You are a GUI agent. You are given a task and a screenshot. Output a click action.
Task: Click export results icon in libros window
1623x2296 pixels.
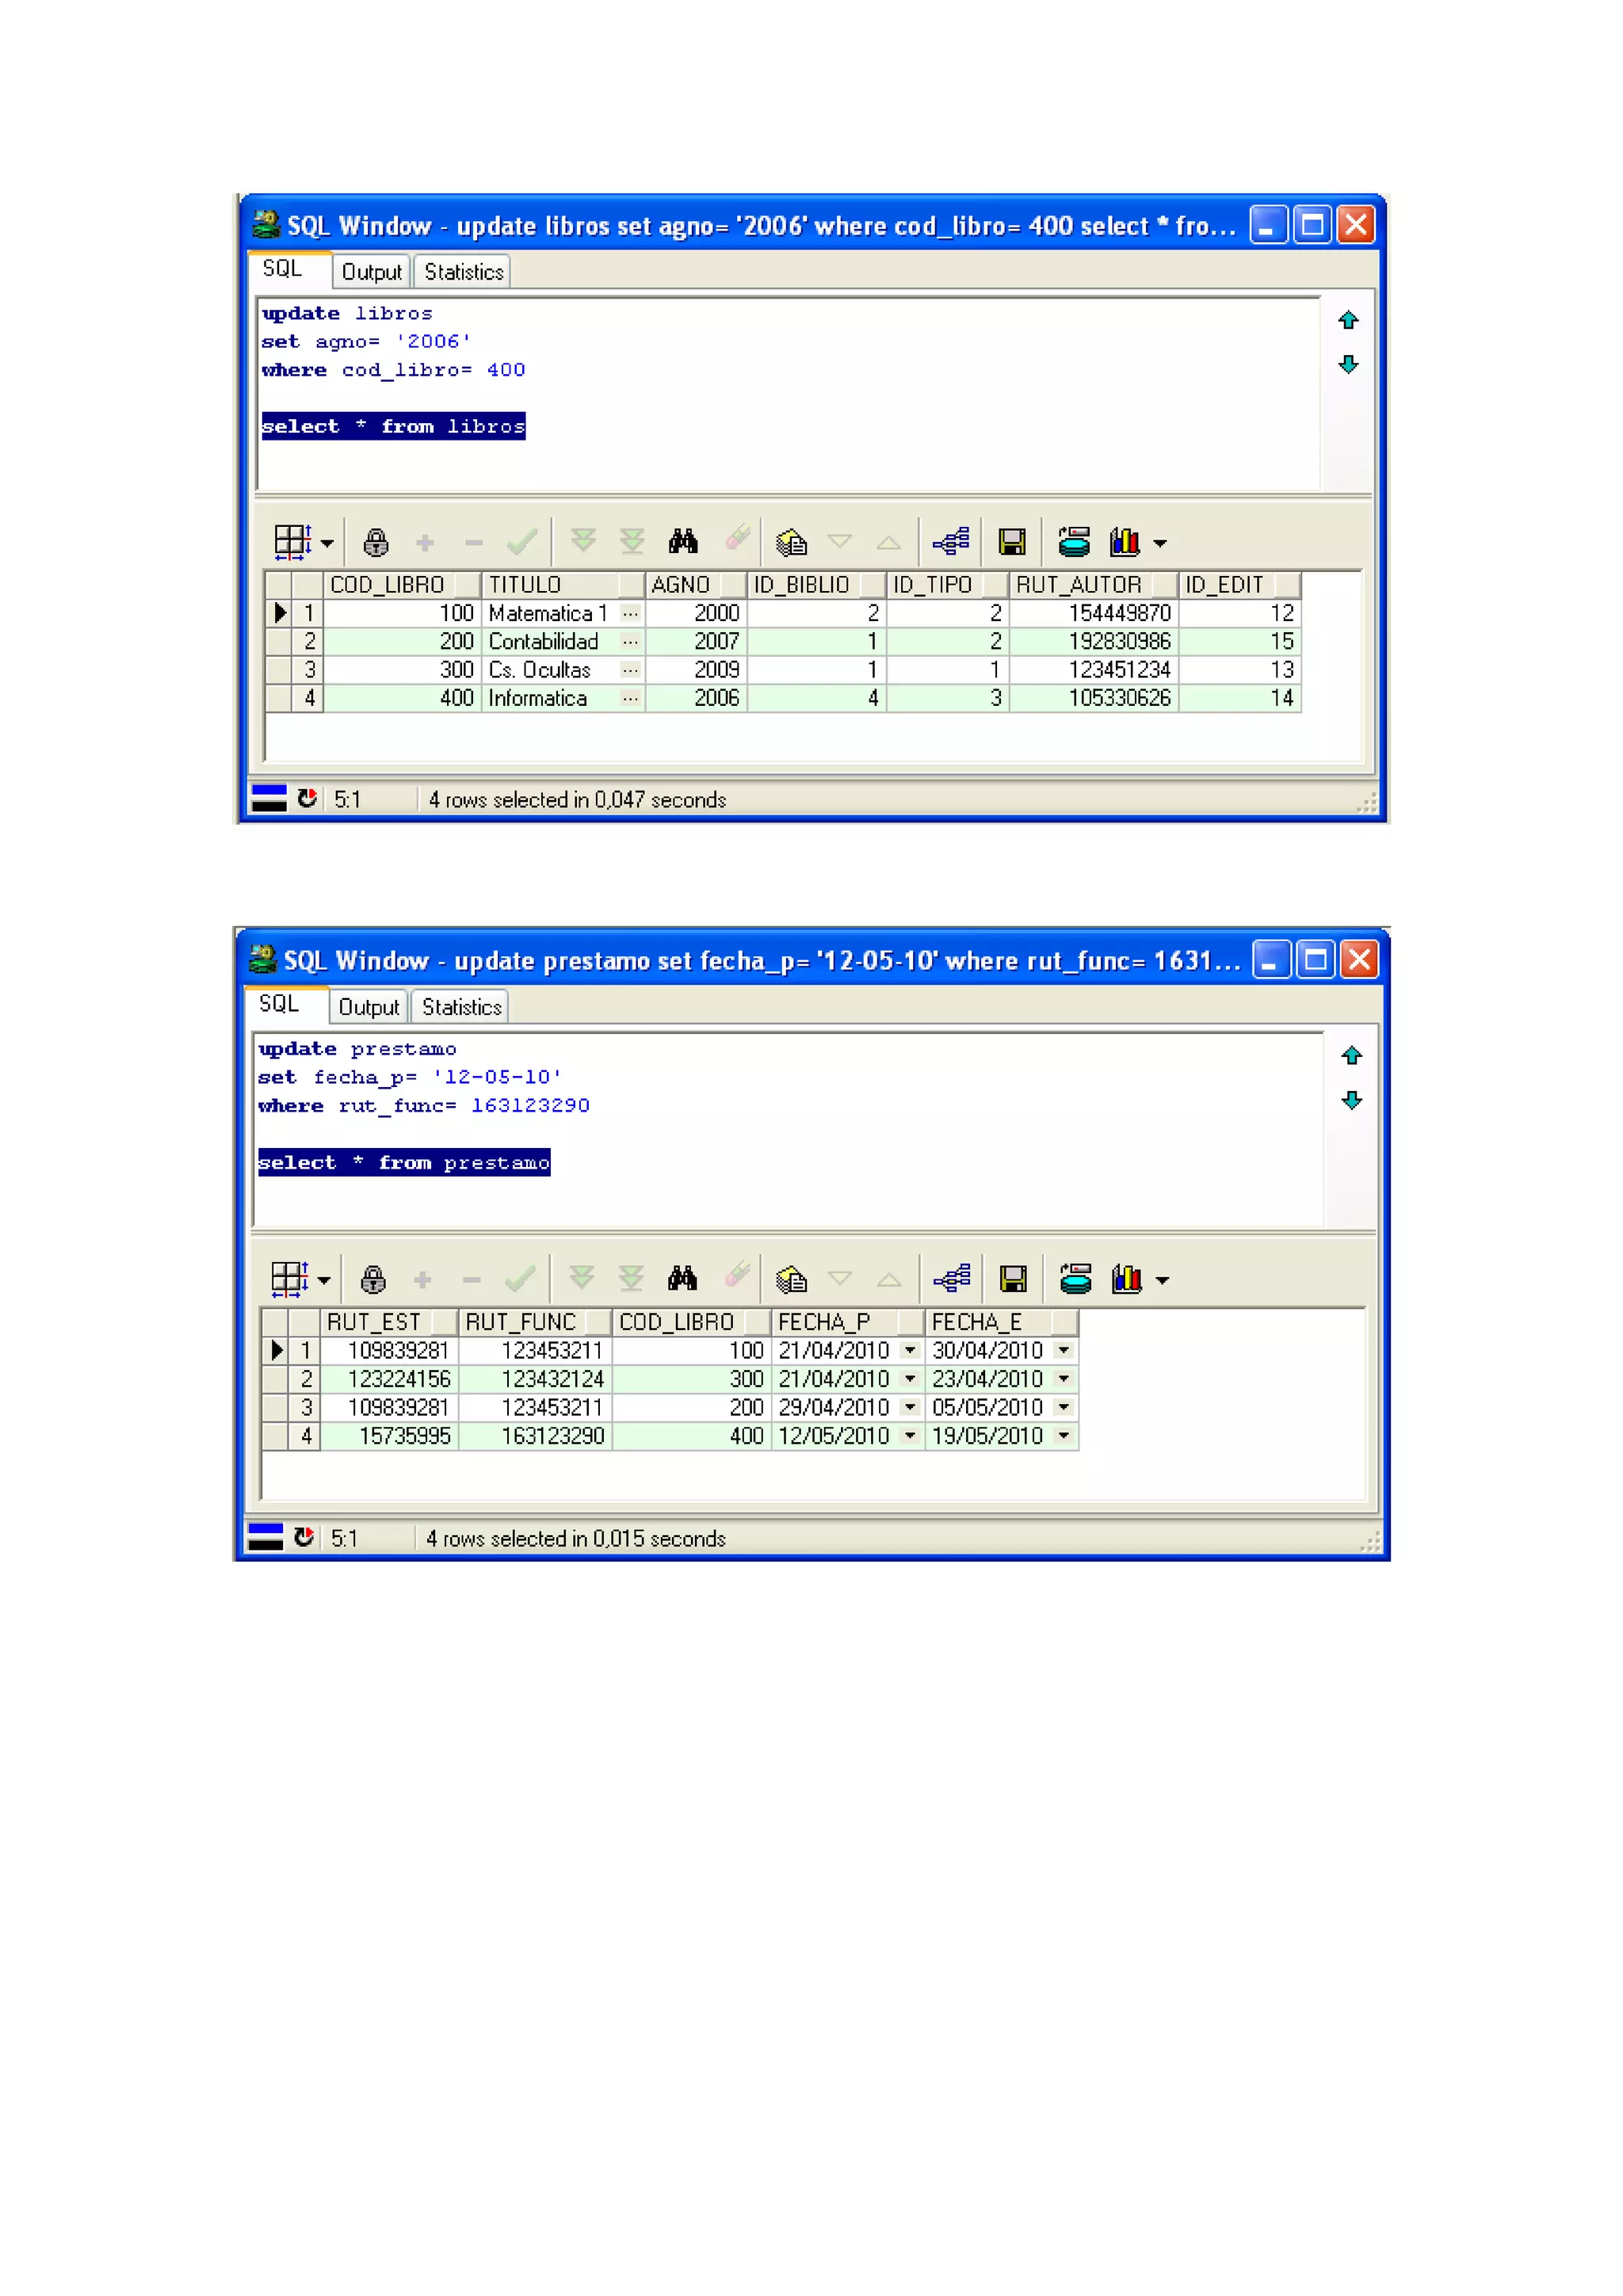coord(1074,542)
